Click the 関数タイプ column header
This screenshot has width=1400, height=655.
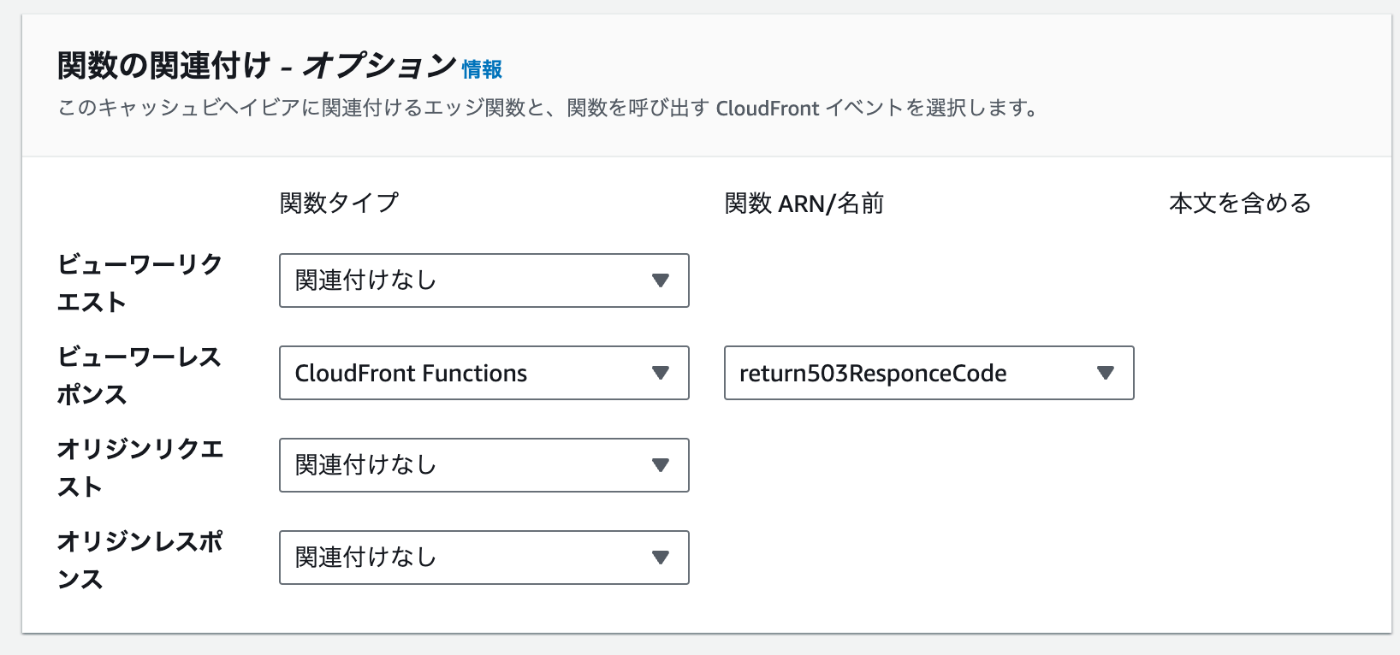pyautogui.click(x=339, y=203)
